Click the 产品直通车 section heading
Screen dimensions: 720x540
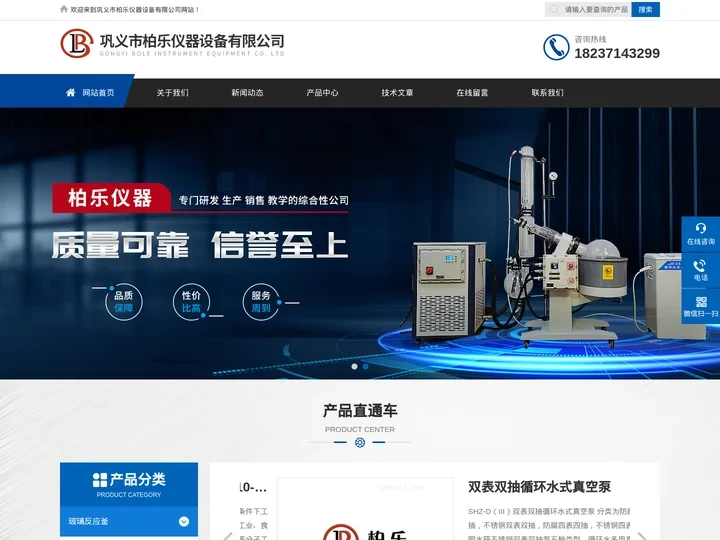[360, 411]
